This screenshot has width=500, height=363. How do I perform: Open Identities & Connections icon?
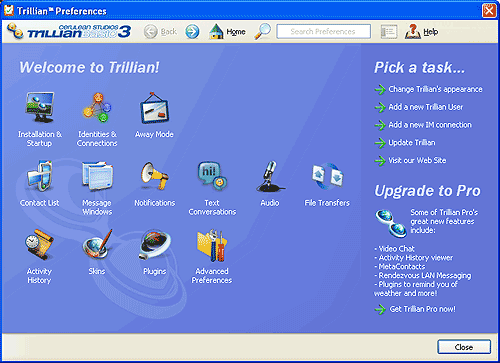tap(97, 108)
